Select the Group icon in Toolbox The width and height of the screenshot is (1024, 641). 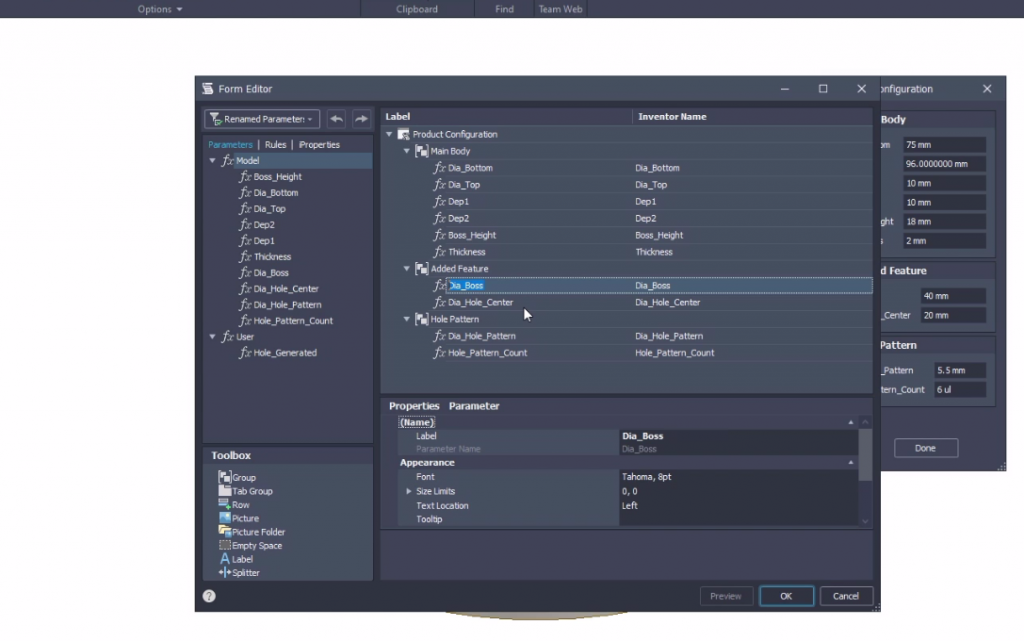[x=225, y=477]
